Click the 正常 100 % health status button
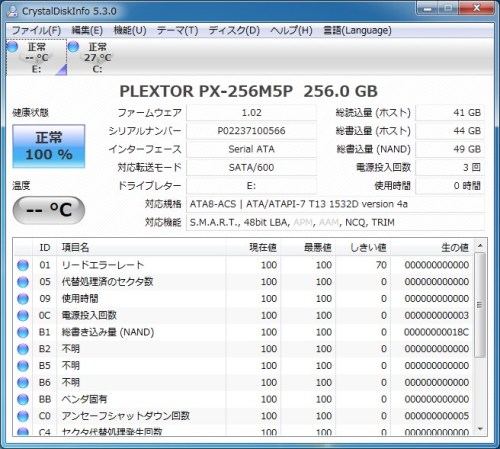Viewport: 500px width, 449px height. (x=49, y=146)
